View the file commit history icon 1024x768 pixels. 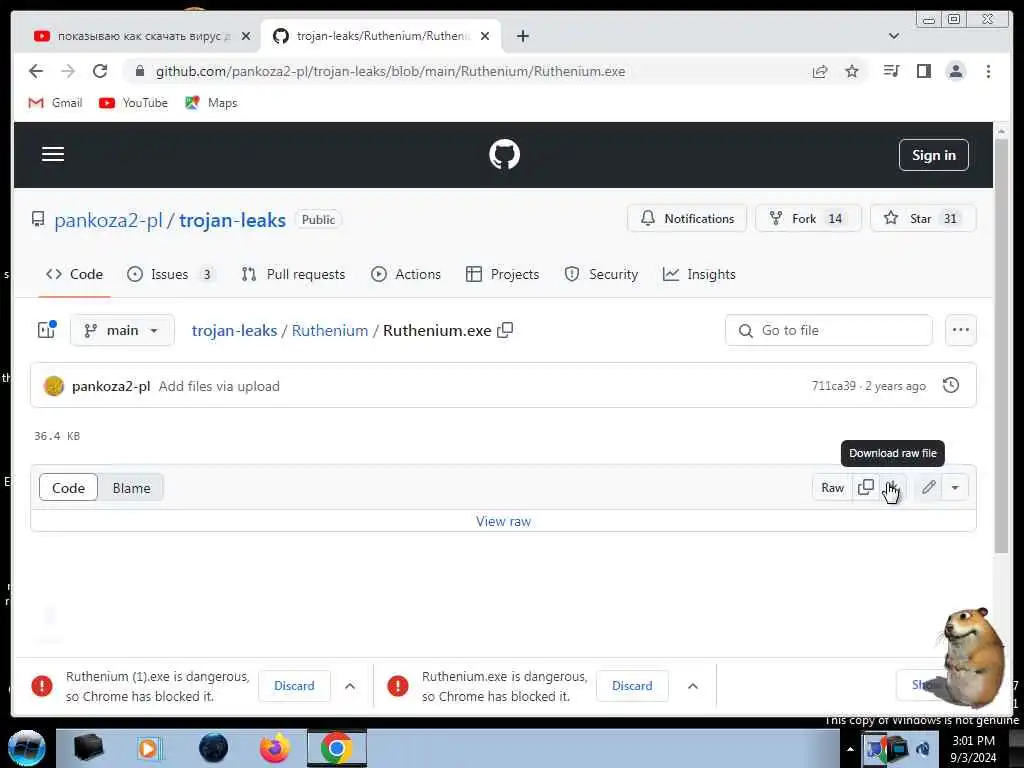coord(951,385)
